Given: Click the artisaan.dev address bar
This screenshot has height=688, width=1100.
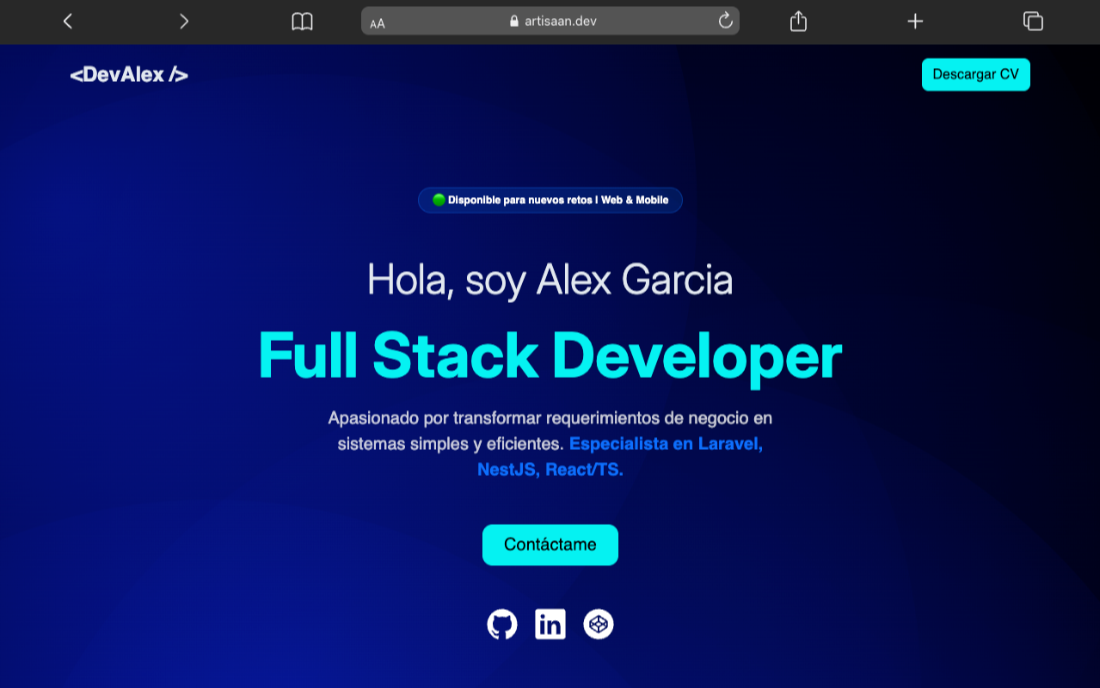Looking at the screenshot, I should [550, 21].
